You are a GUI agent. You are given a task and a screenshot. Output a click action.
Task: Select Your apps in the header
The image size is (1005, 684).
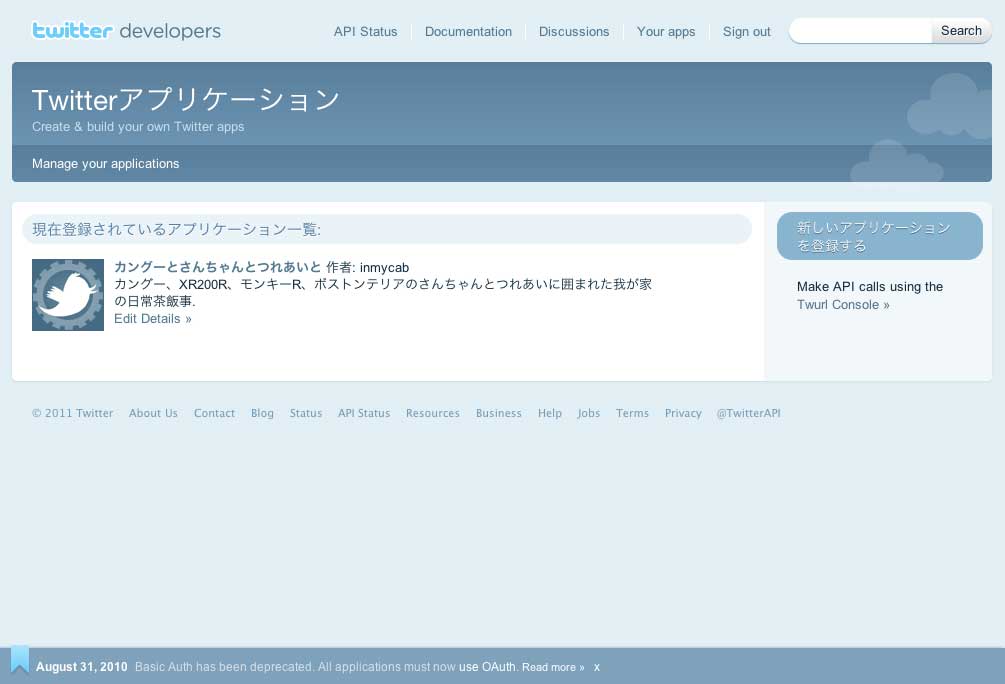(x=666, y=32)
